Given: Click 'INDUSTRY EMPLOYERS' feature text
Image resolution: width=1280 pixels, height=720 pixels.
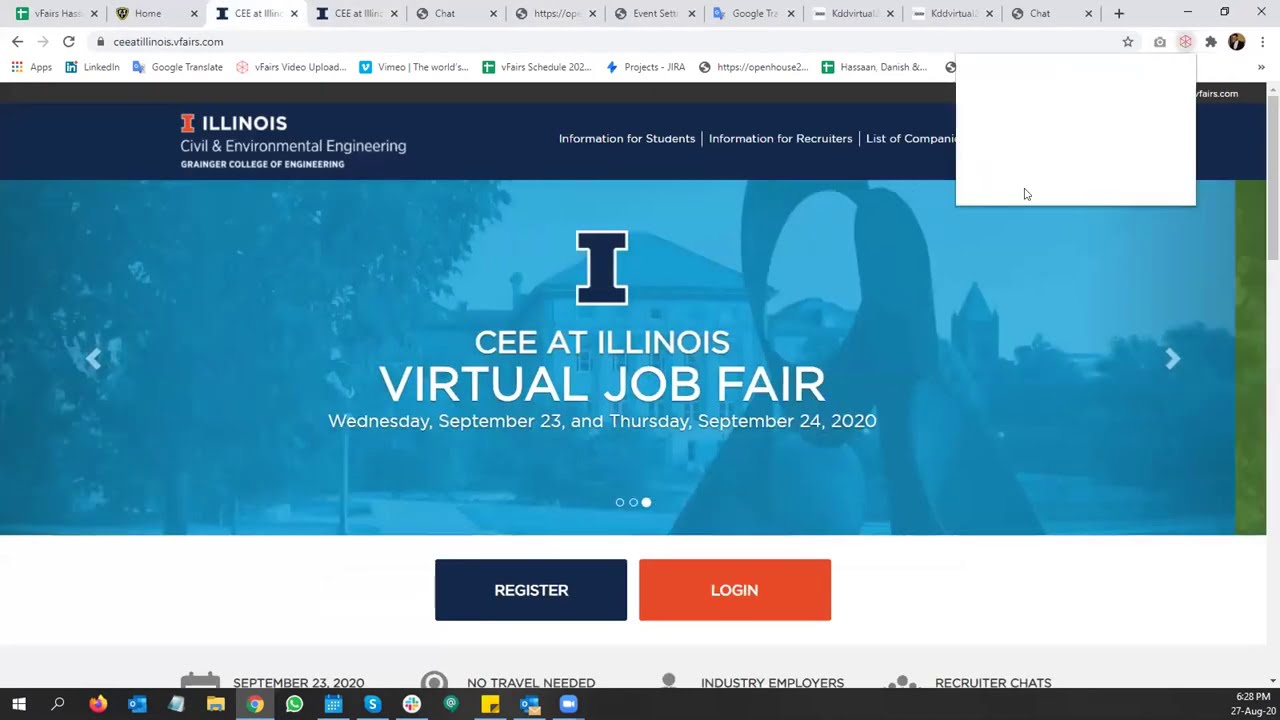Looking at the screenshot, I should tap(772, 683).
